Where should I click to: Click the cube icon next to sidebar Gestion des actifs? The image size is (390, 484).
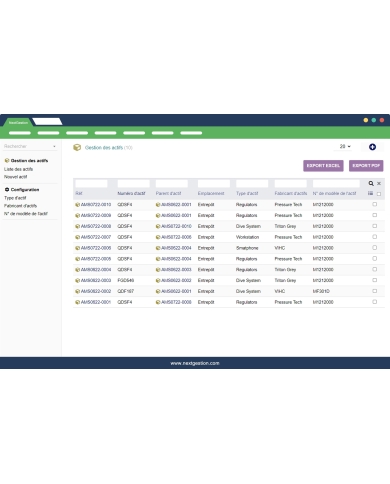(7, 161)
